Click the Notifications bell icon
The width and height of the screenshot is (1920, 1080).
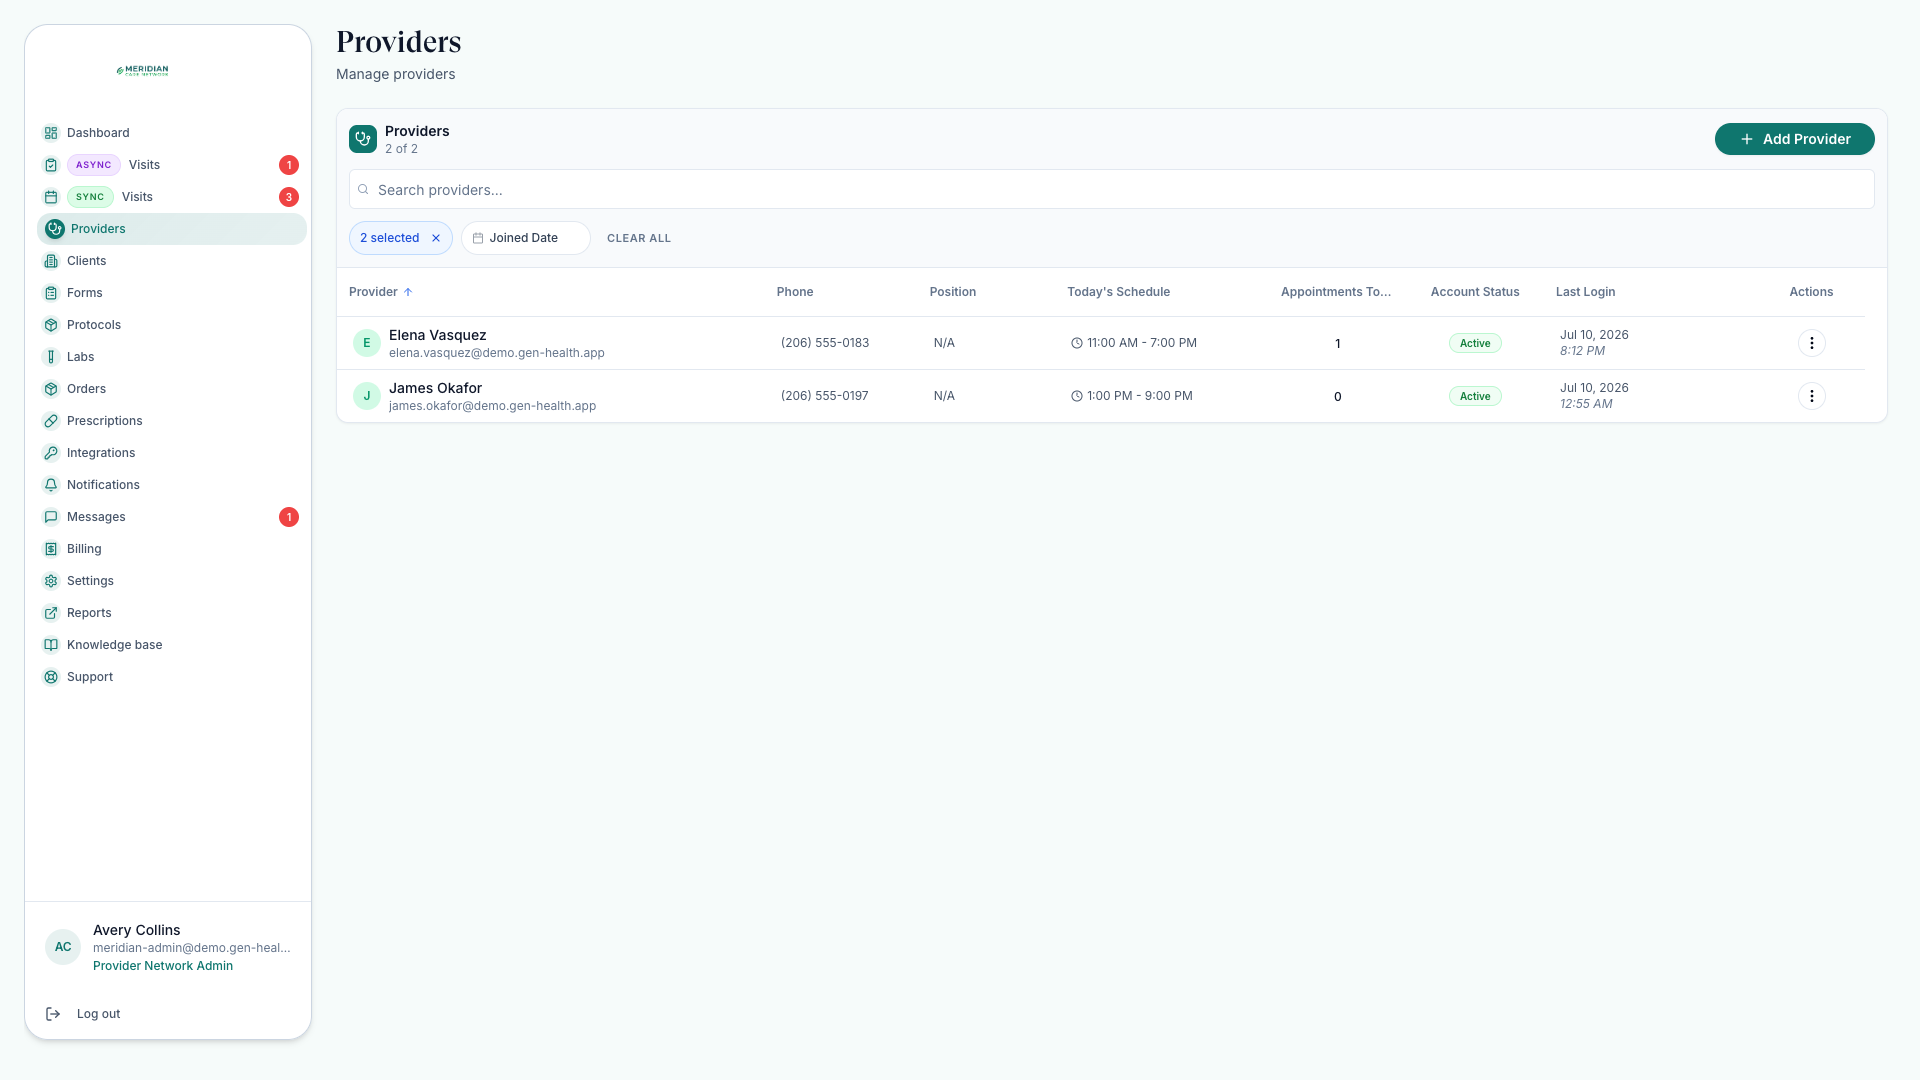coord(51,485)
